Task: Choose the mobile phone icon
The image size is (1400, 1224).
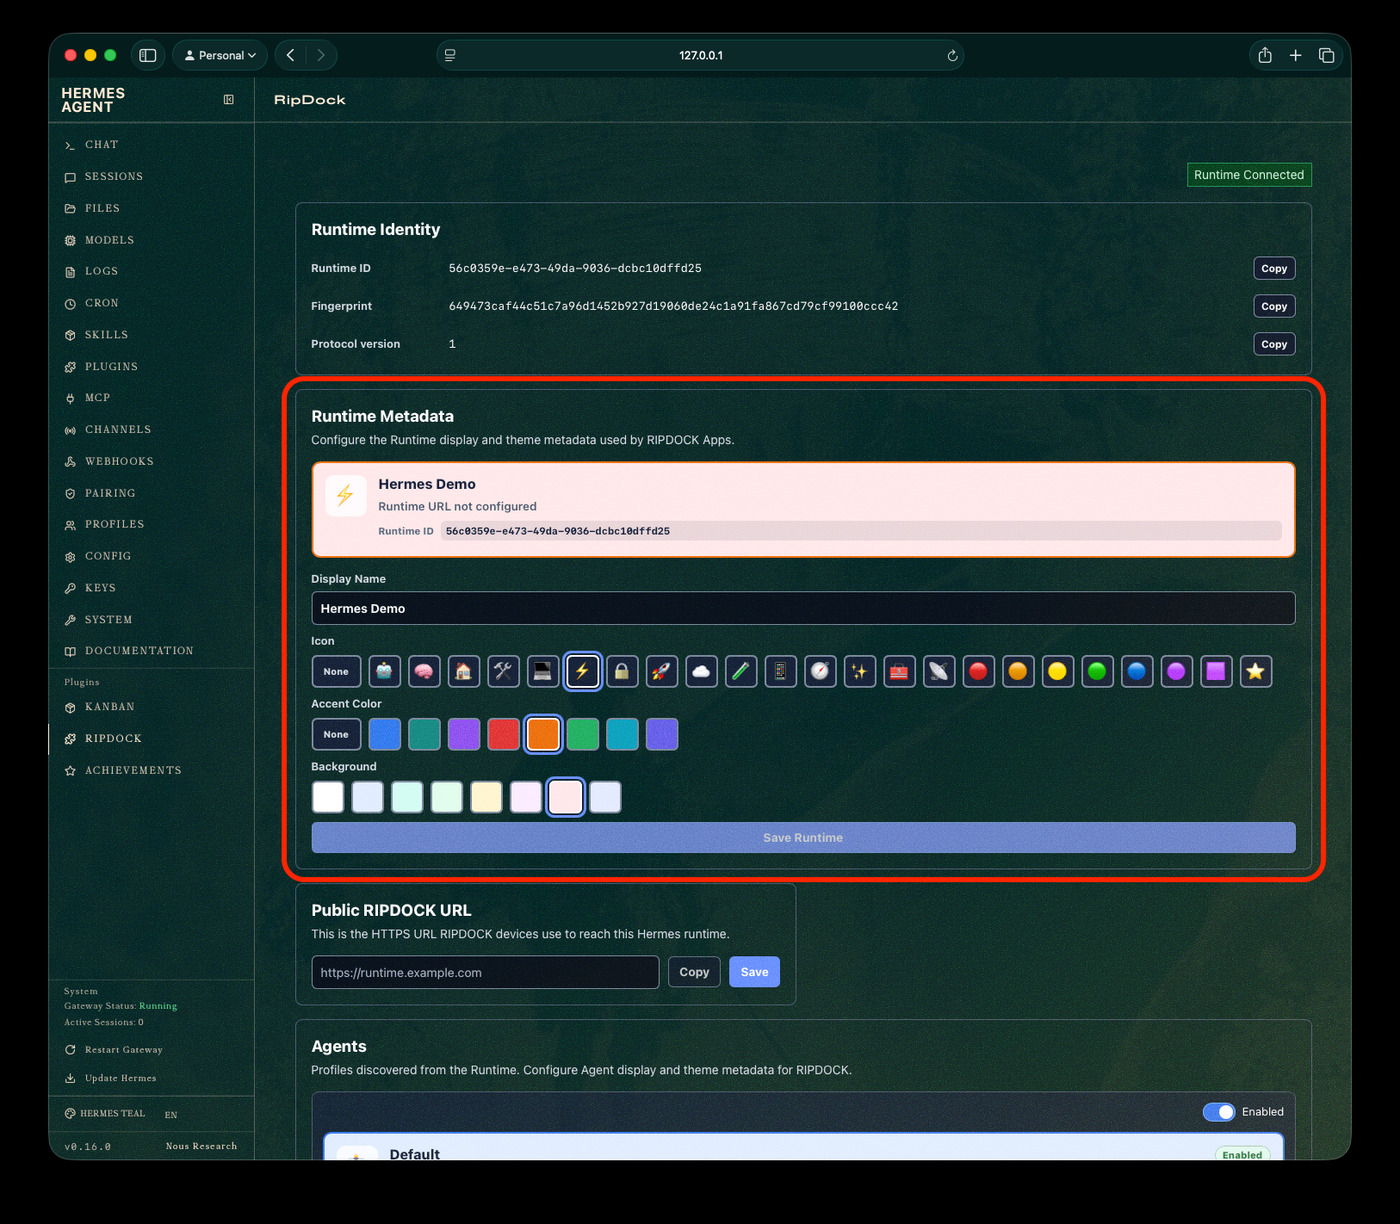Action: 781,672
